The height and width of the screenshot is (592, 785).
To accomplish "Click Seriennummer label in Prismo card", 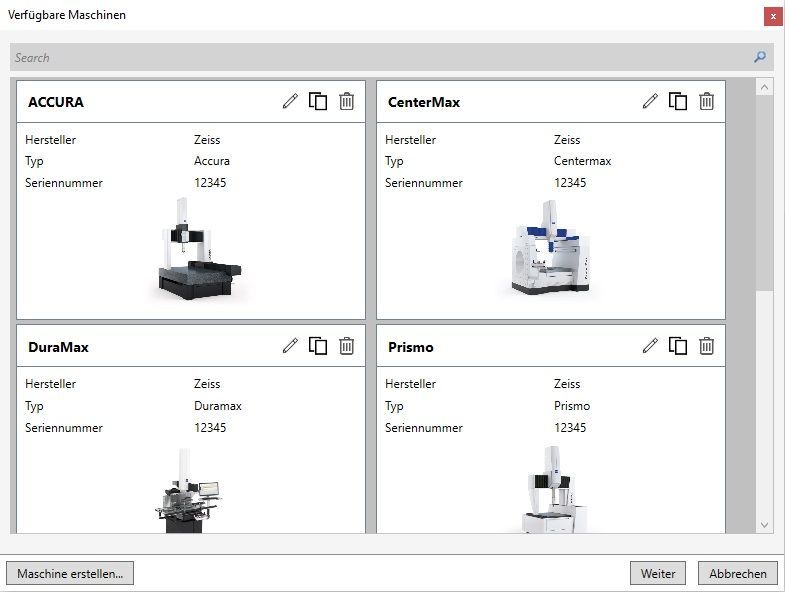I will tap(424, 428).
